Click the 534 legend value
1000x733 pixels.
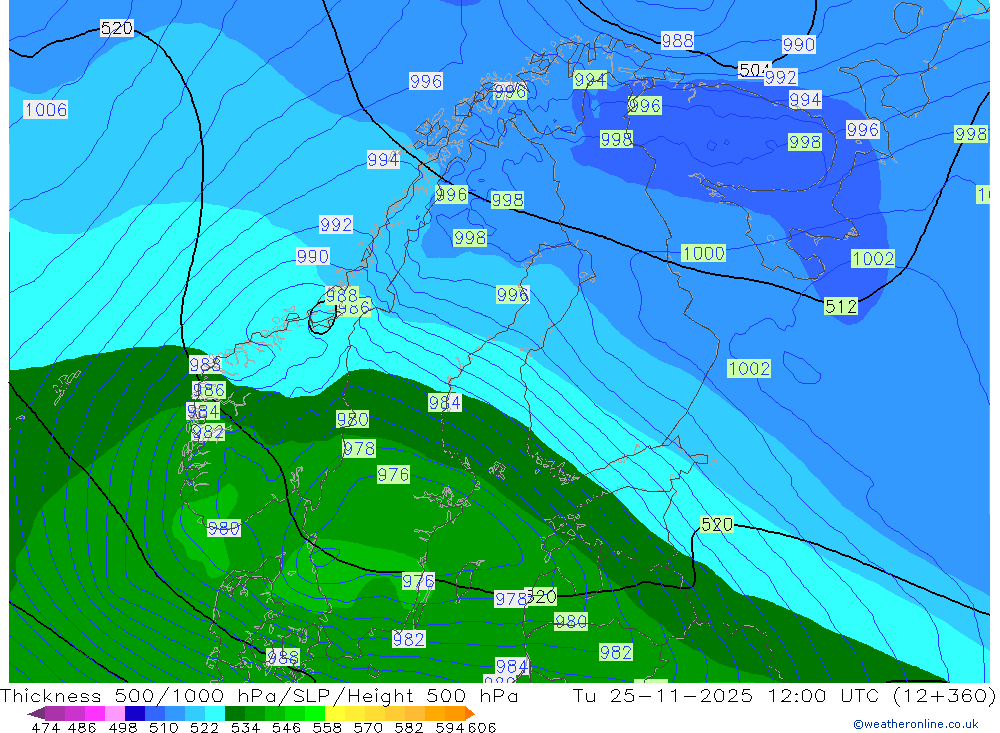click(x=245, y=727)
